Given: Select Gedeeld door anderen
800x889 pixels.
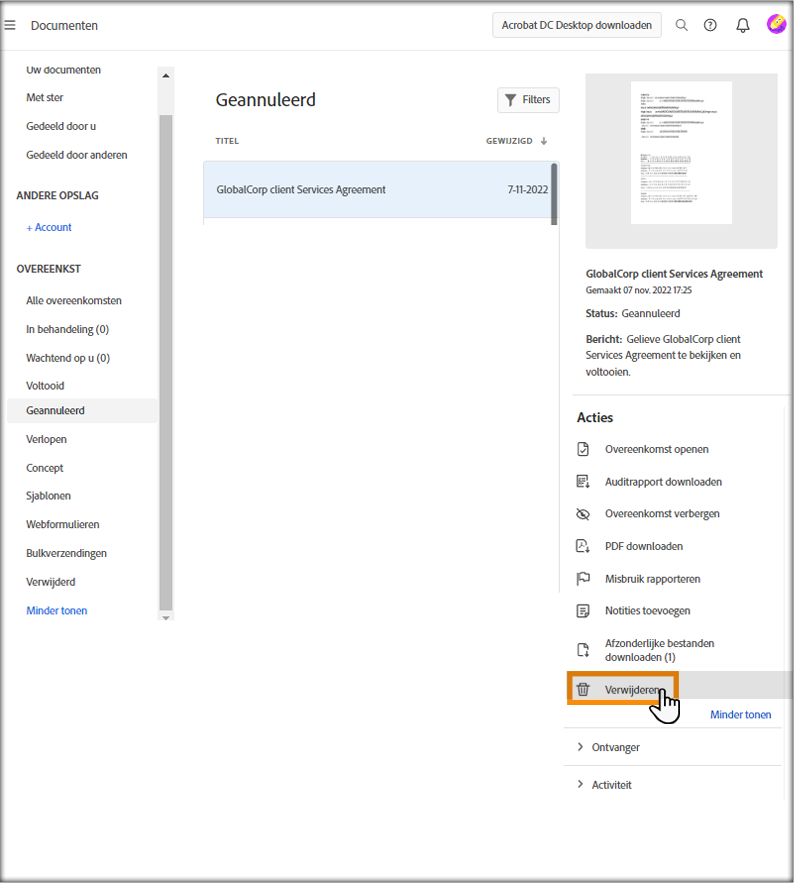Looking at the screenshot, I should (77, 155).
